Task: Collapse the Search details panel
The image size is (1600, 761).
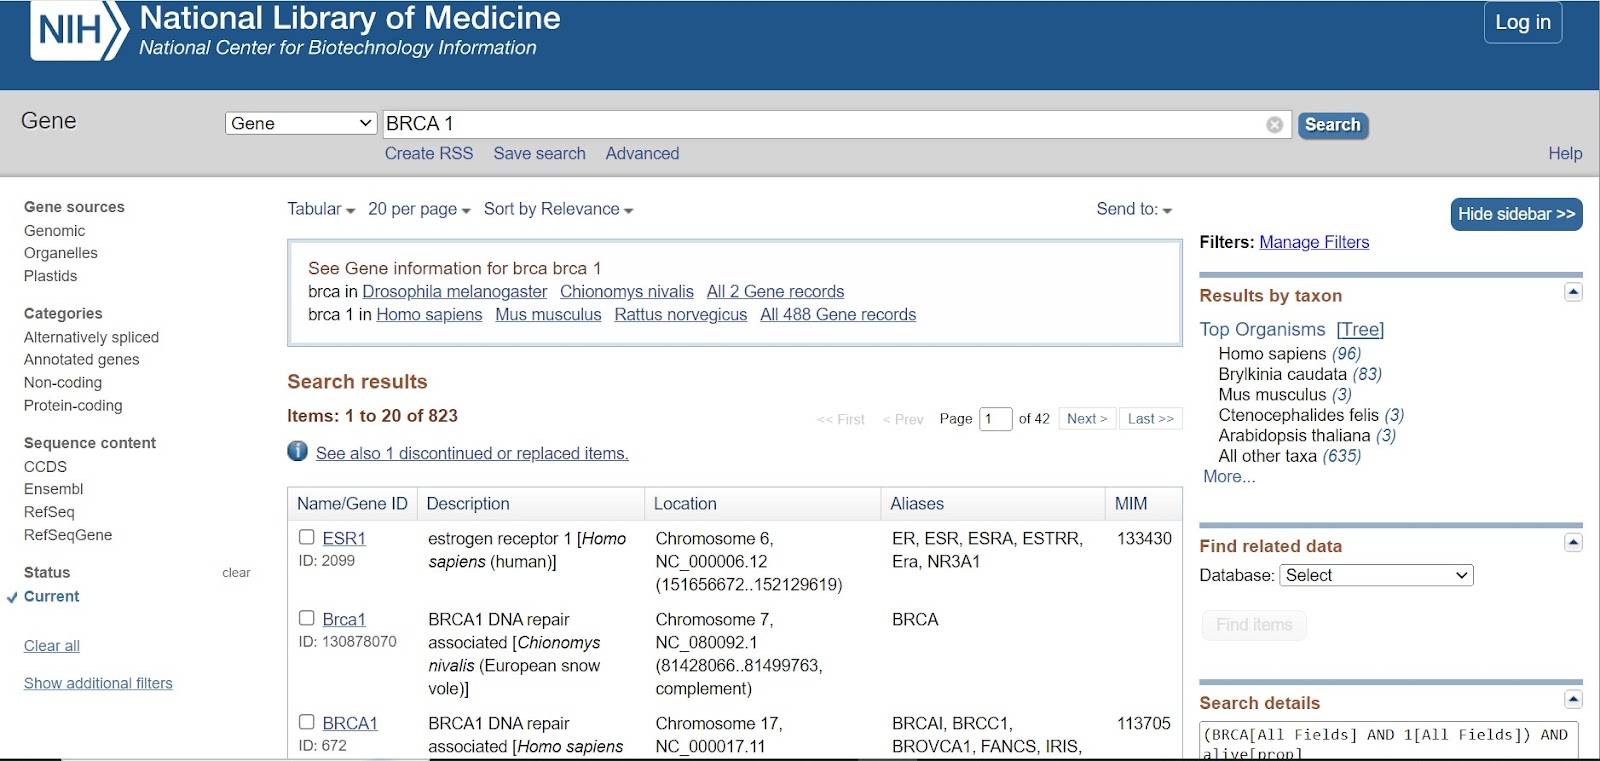Action: point(1573,699)
